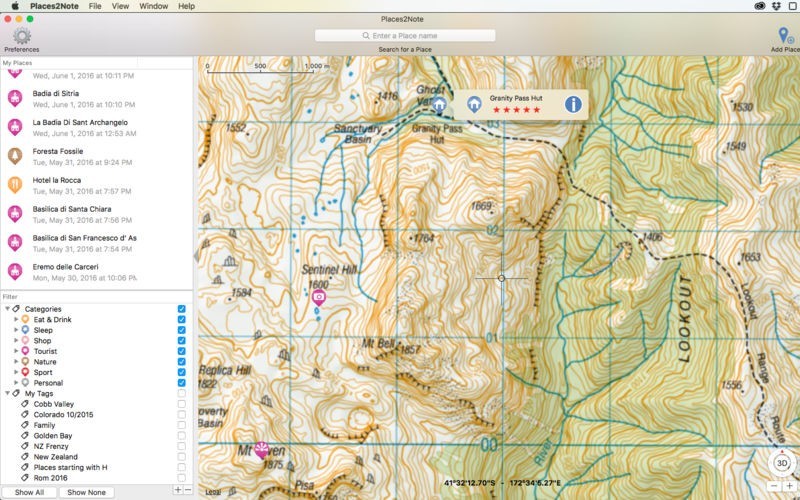The image size is (800, 500).
Task: Collapse the Categories tree
Action: point(7,309)
